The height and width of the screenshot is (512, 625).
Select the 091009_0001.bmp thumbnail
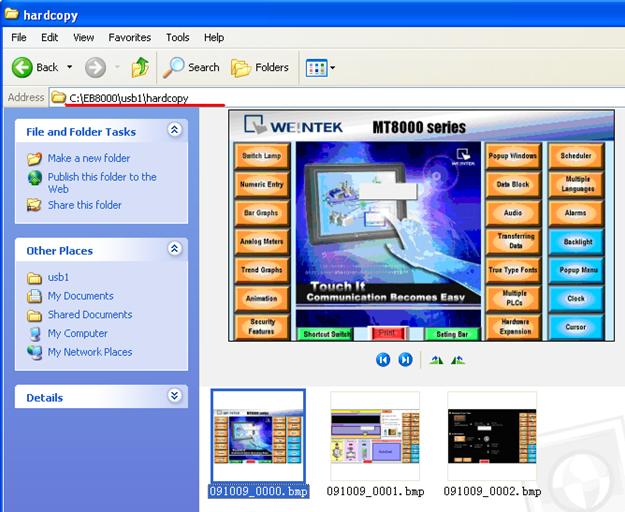[375, 436]
